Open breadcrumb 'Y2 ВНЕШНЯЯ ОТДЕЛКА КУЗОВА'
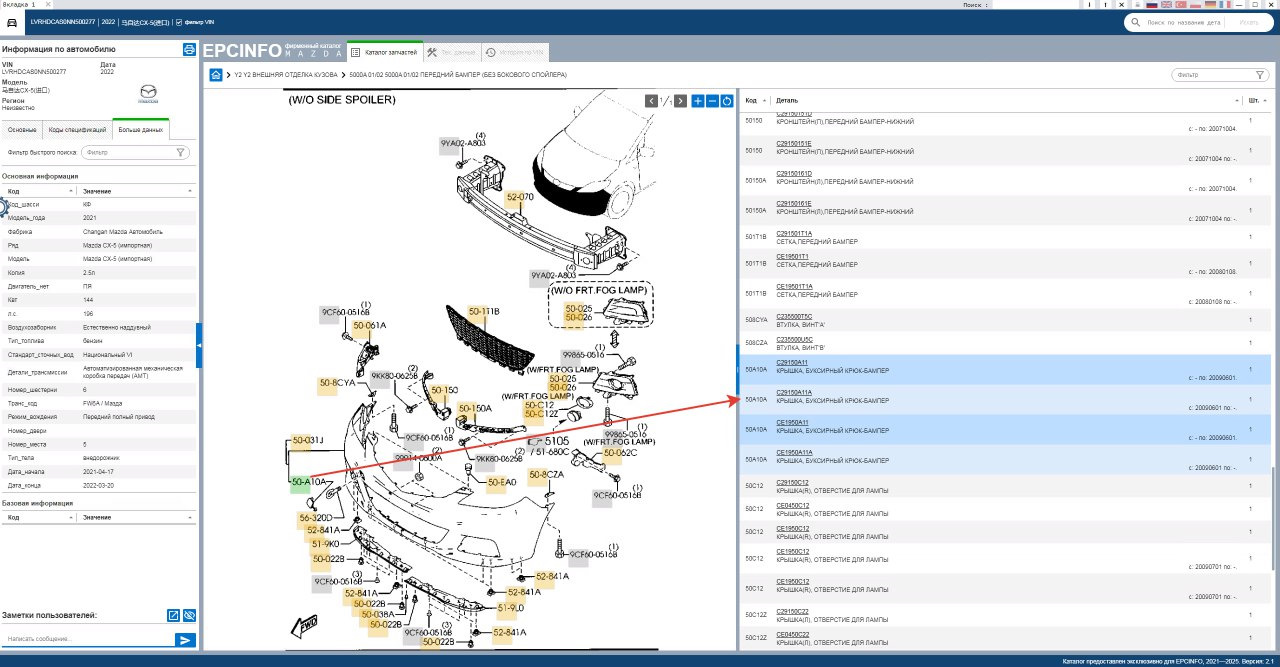 point(286,75)
